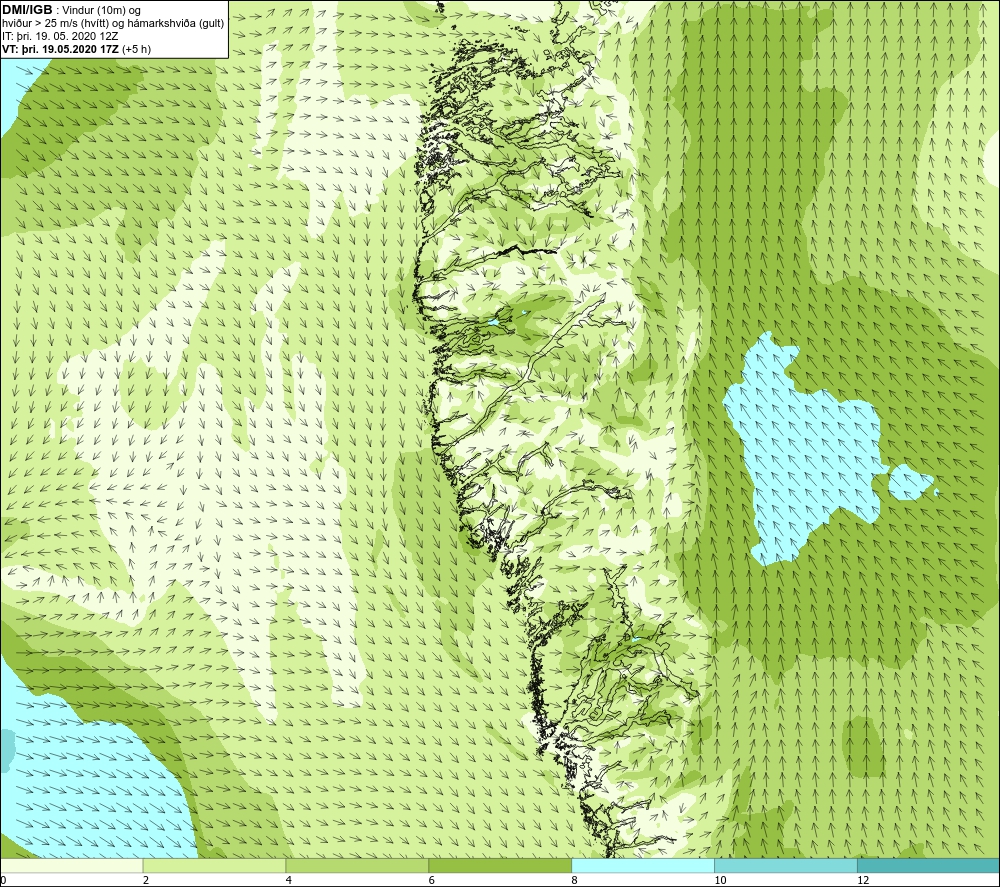Screen dimensions: 1000x887
Task: Pick the 4–6 green scale swatch
Action: tap(357, 865)
